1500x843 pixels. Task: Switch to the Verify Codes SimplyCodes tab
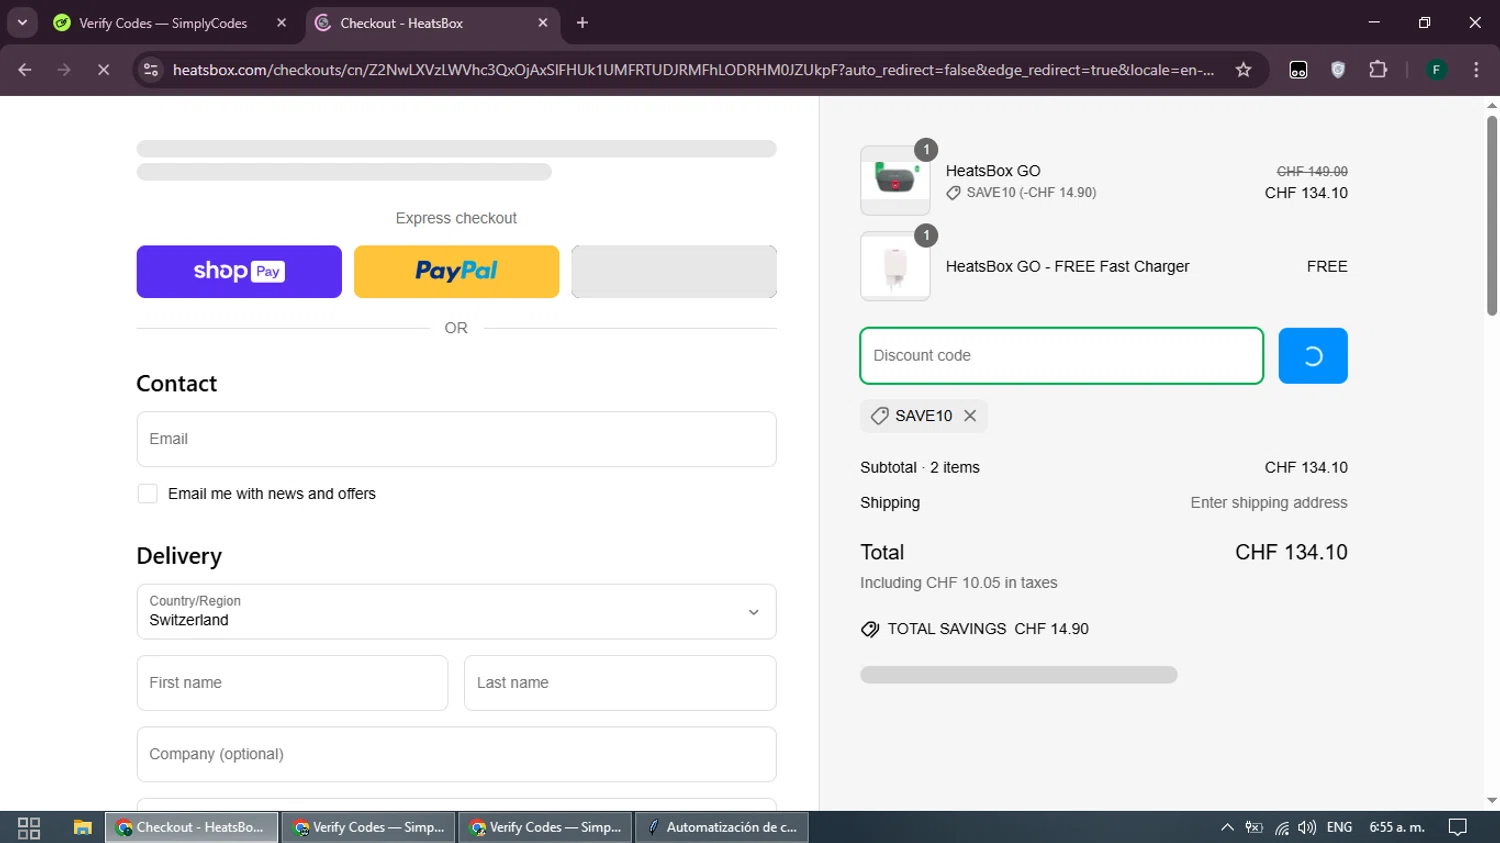163,23
